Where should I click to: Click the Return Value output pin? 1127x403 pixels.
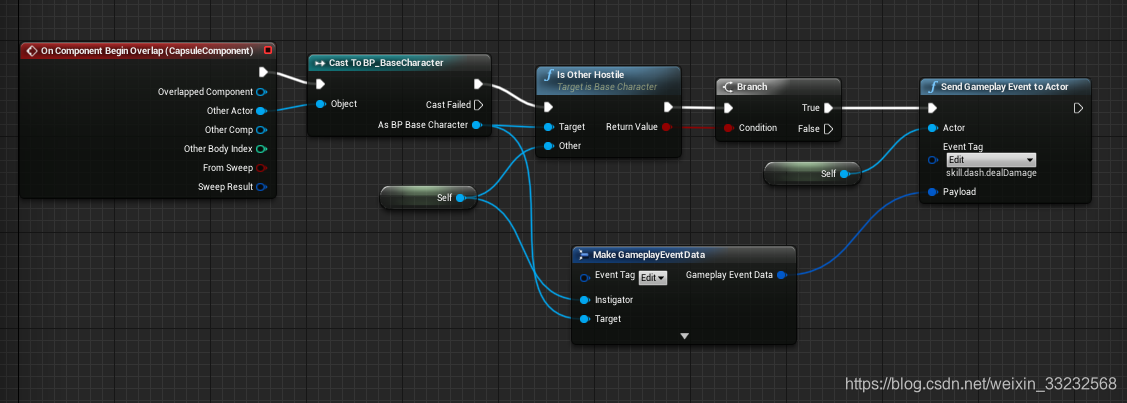click(666, 127)
